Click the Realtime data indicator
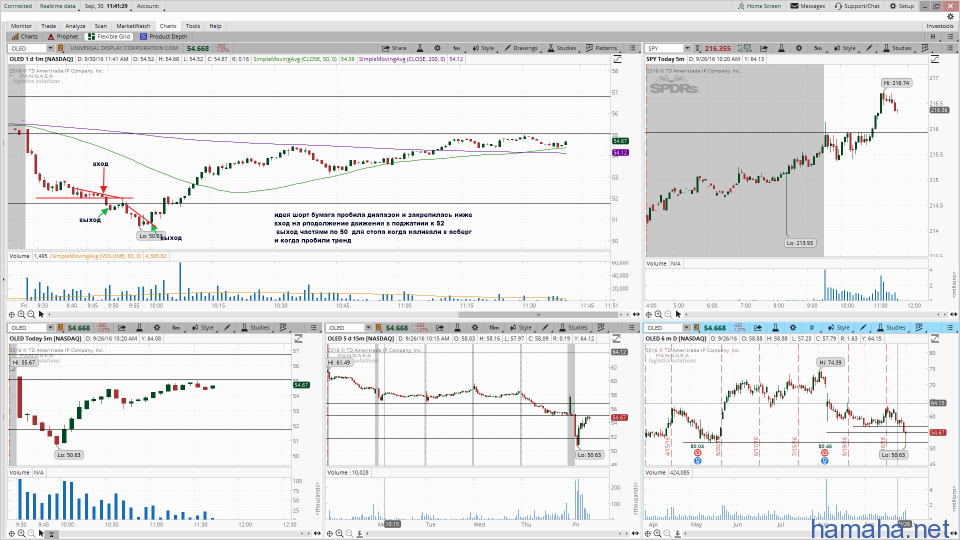Screen dimensions: 960x540 click(x=58, y=6)
